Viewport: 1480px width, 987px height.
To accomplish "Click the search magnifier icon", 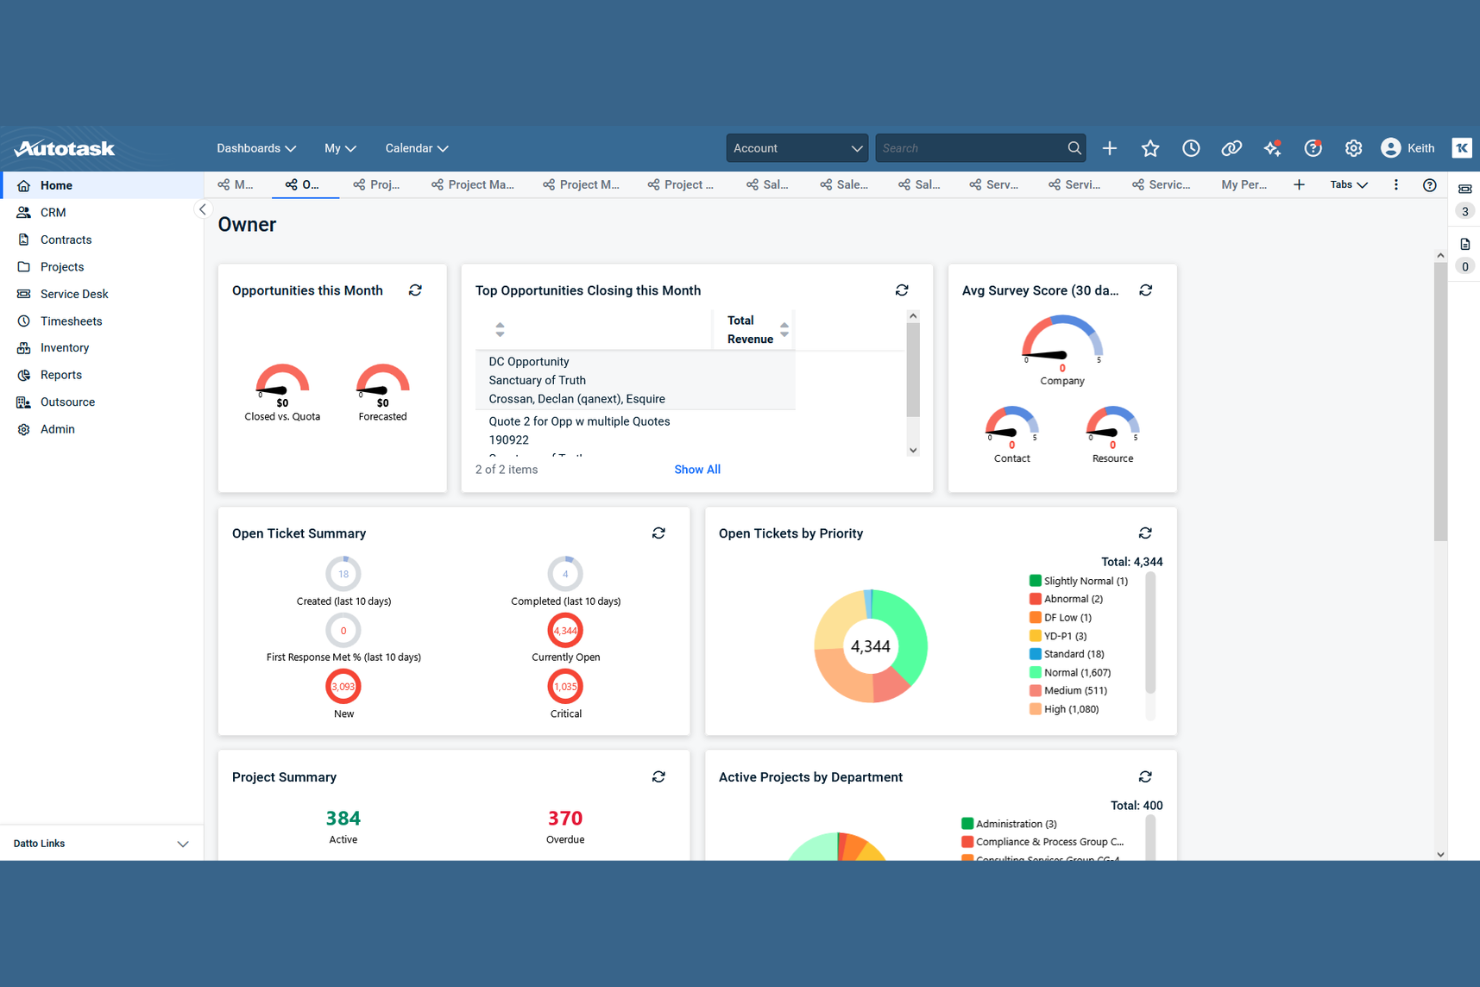I will [1074, 148].
